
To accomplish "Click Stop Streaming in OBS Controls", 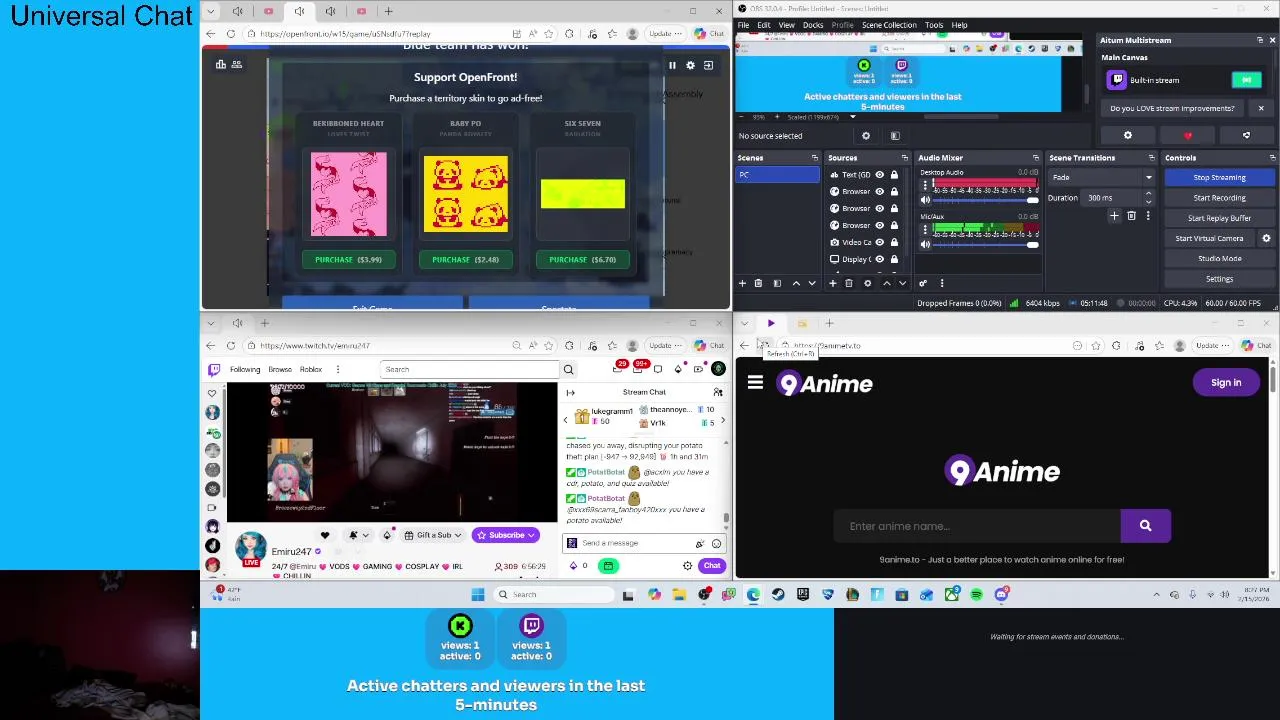I will coord(1219,177).
